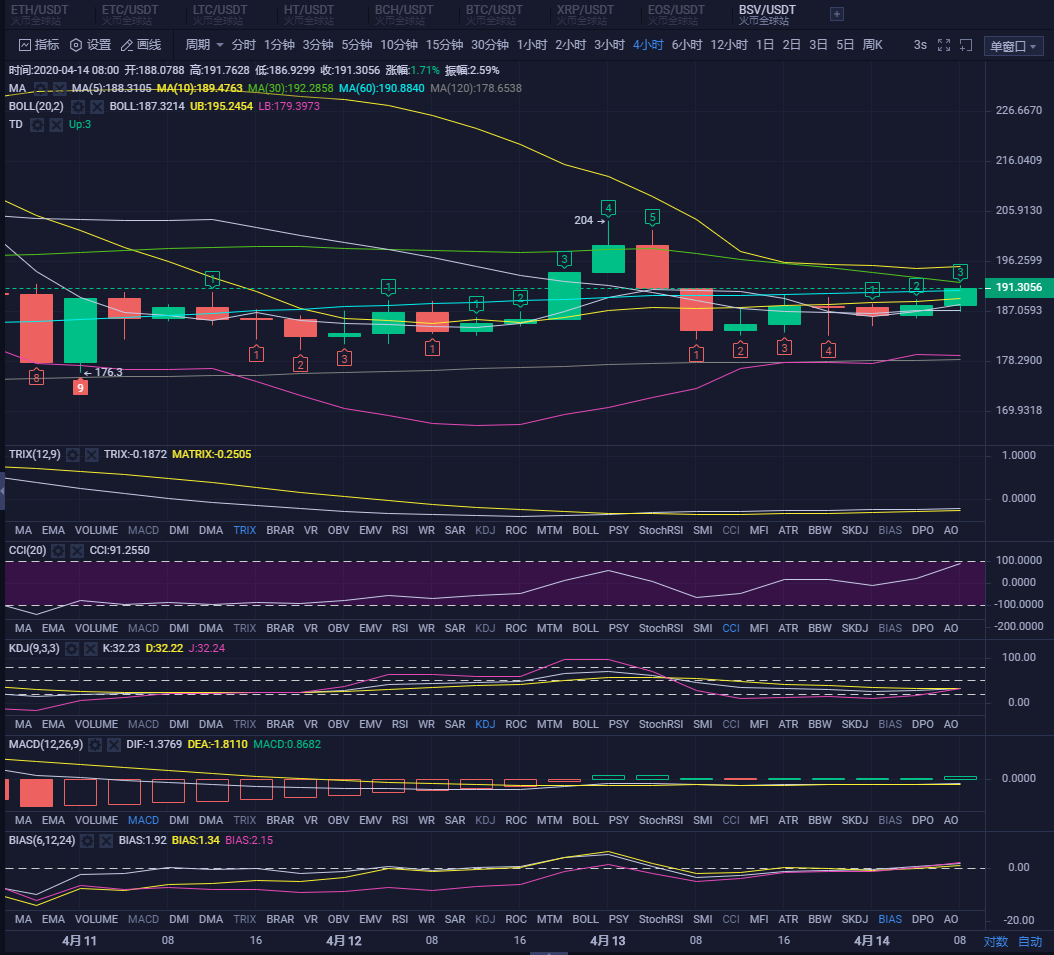Open TD indicator settings gear
The image size is (1054, 955).
pos(37,124)
